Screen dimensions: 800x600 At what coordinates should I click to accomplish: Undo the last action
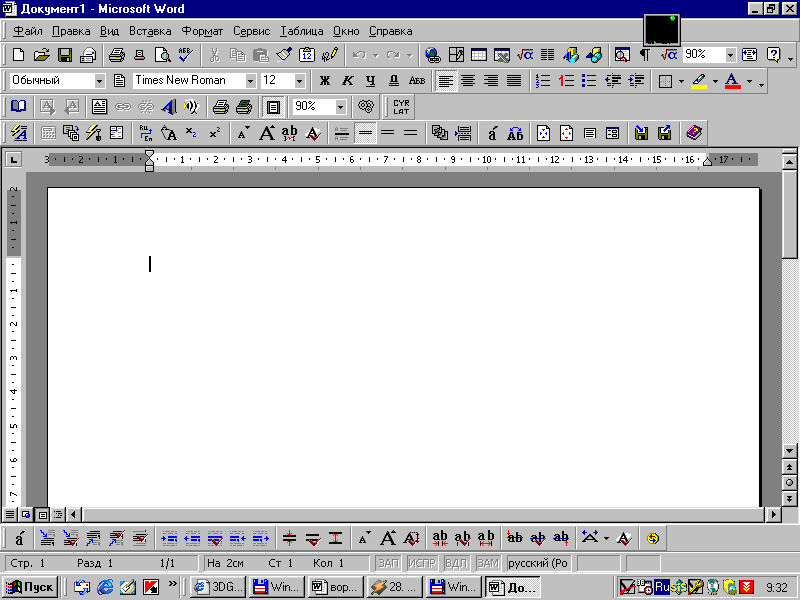359,55
